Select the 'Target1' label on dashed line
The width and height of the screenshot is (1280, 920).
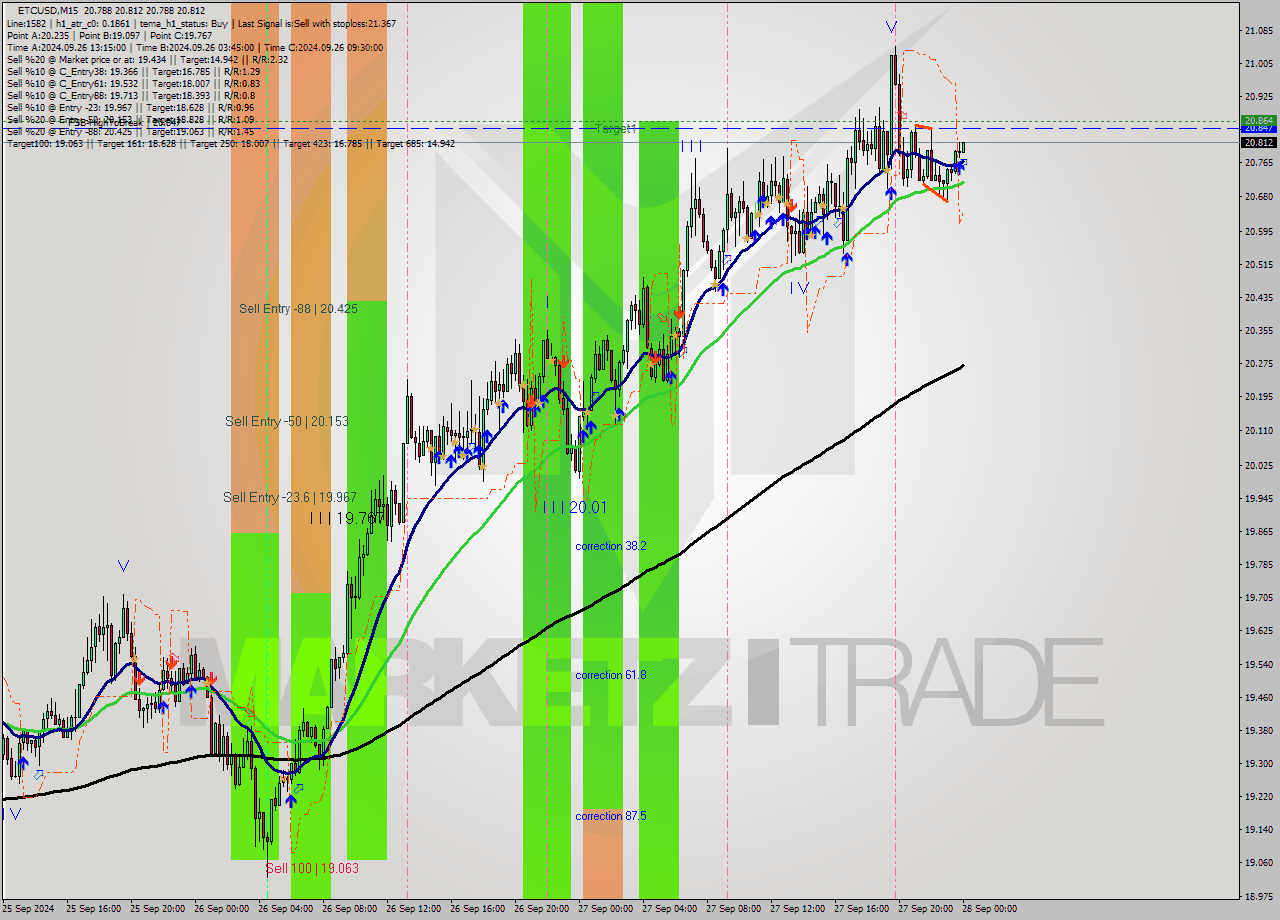(616, 129)
